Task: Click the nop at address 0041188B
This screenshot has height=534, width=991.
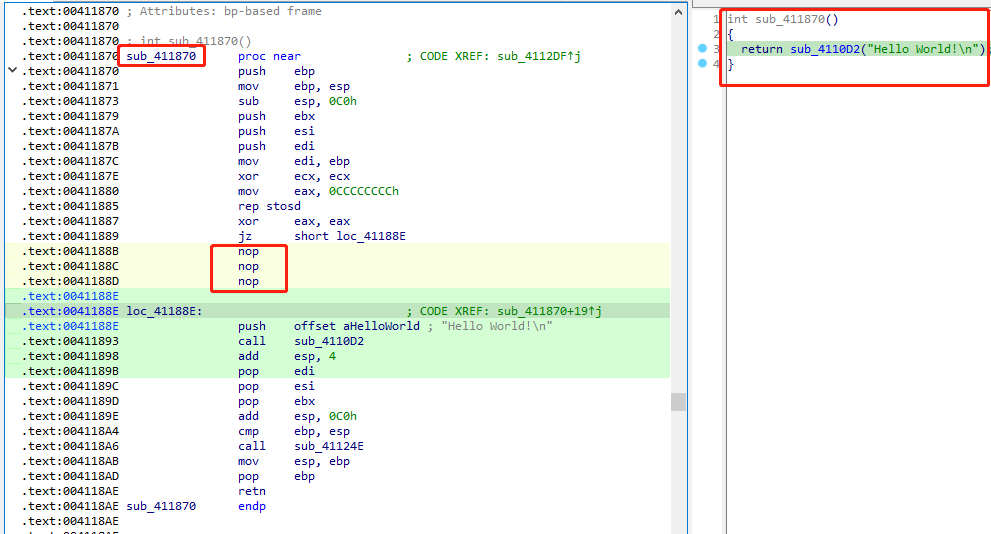Action: 248,251
